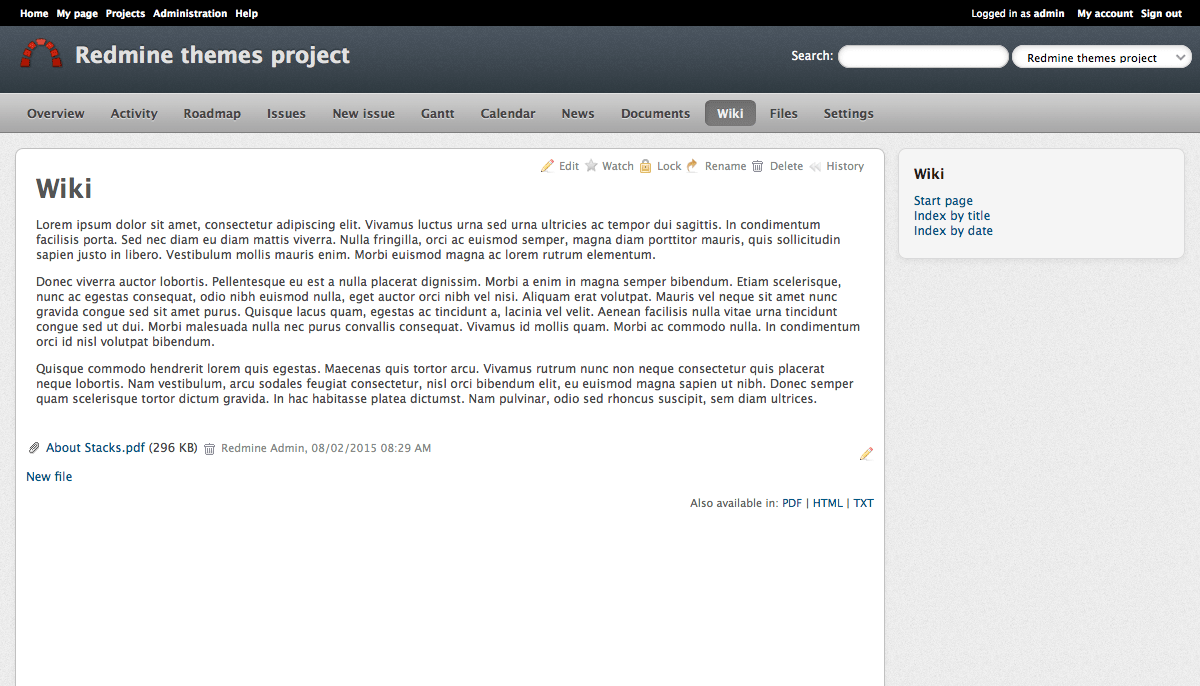Open Index by date in sidebar
The width and height of the screenshot is (1200, 686).
click(953, 231)
